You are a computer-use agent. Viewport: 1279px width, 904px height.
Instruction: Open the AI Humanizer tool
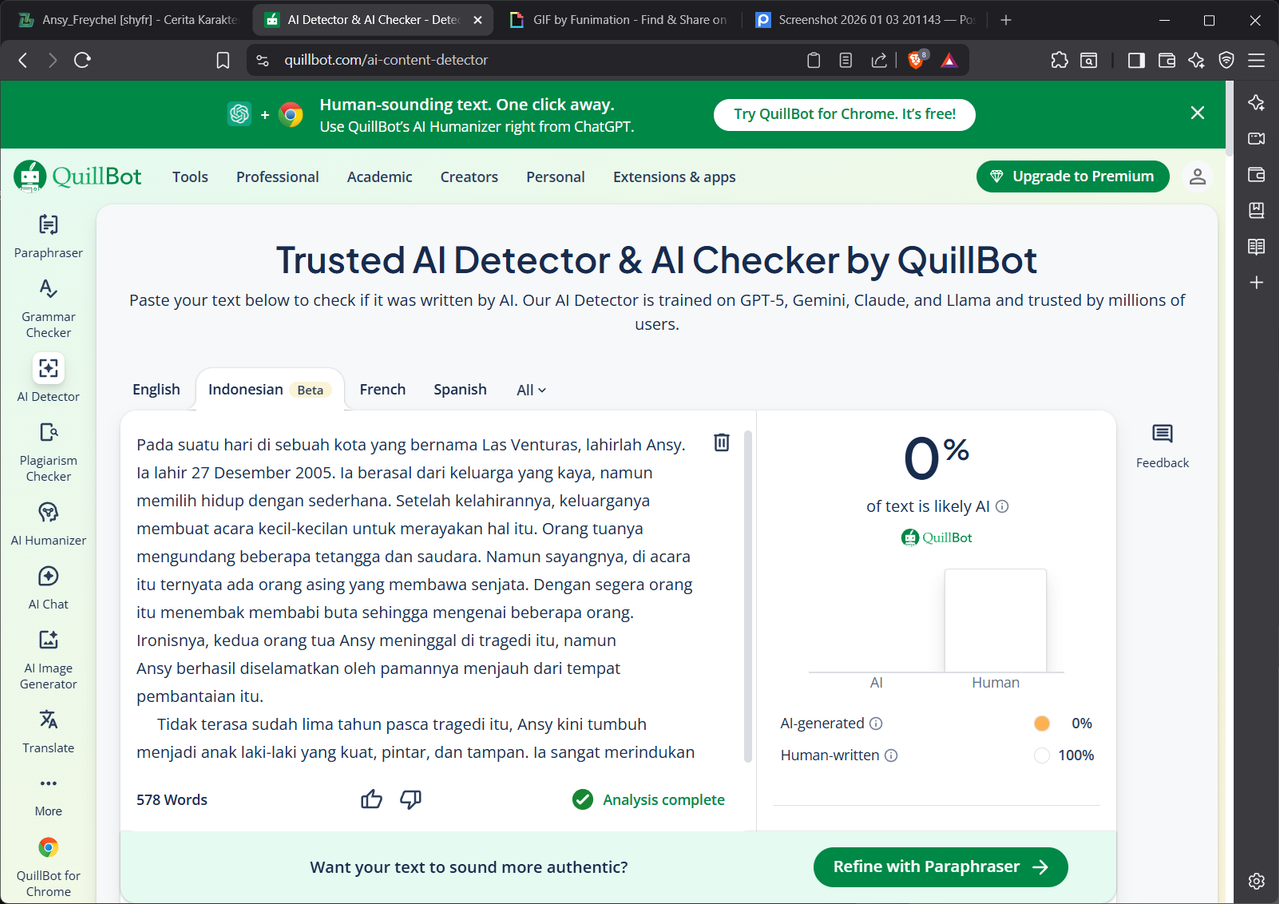pos(48,524)
